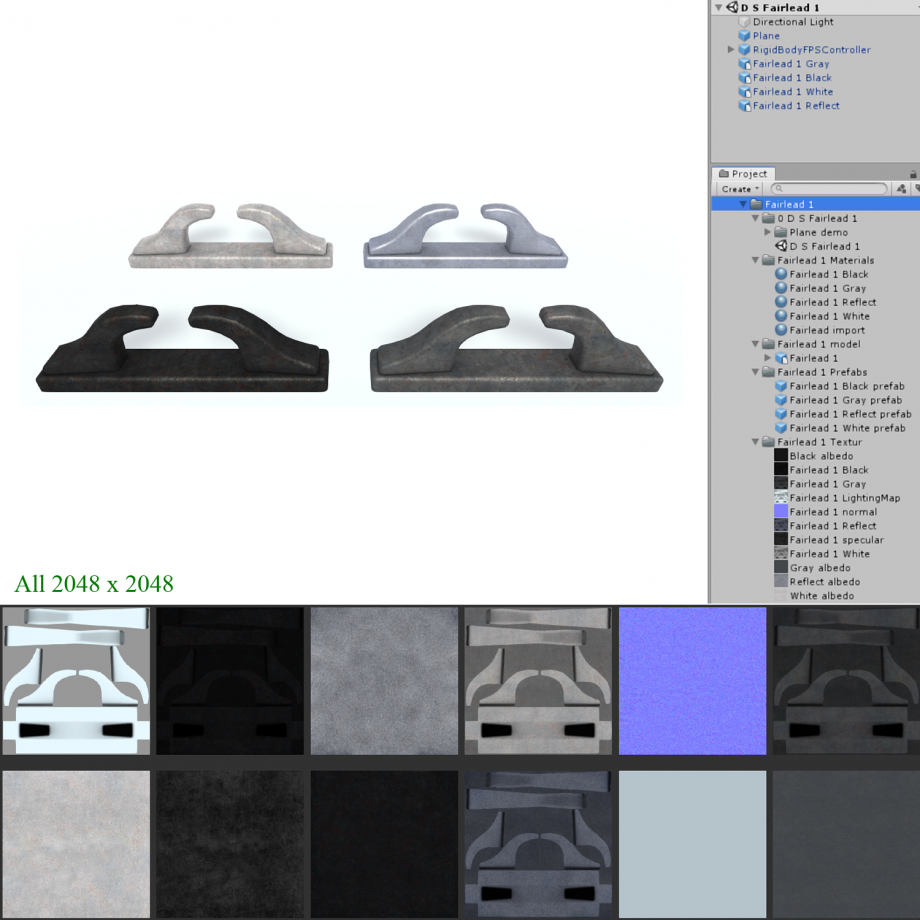Collapse the Fairlead 1 Prefabs folder
Viewport: 920px width, 920px height.
click(756, 372)
